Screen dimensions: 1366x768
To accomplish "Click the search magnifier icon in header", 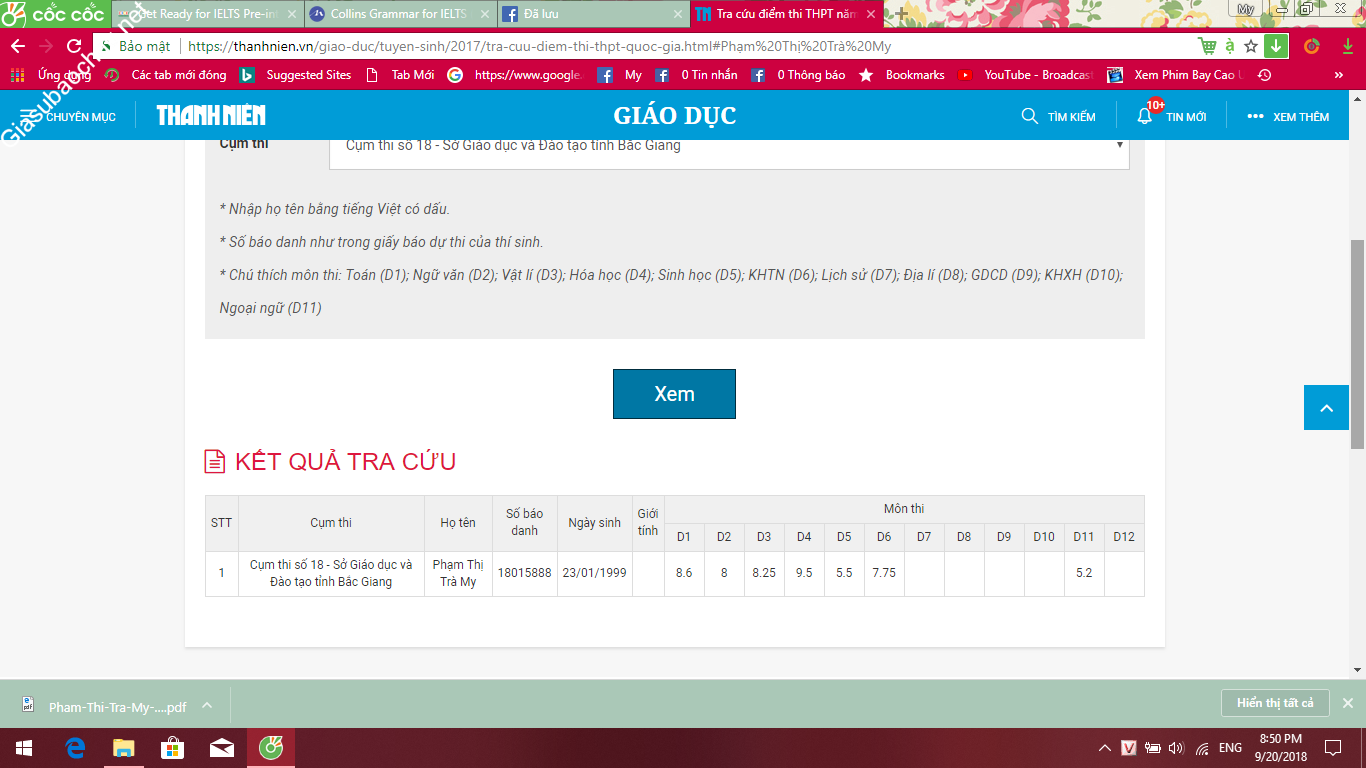I will pos(1029,116).
